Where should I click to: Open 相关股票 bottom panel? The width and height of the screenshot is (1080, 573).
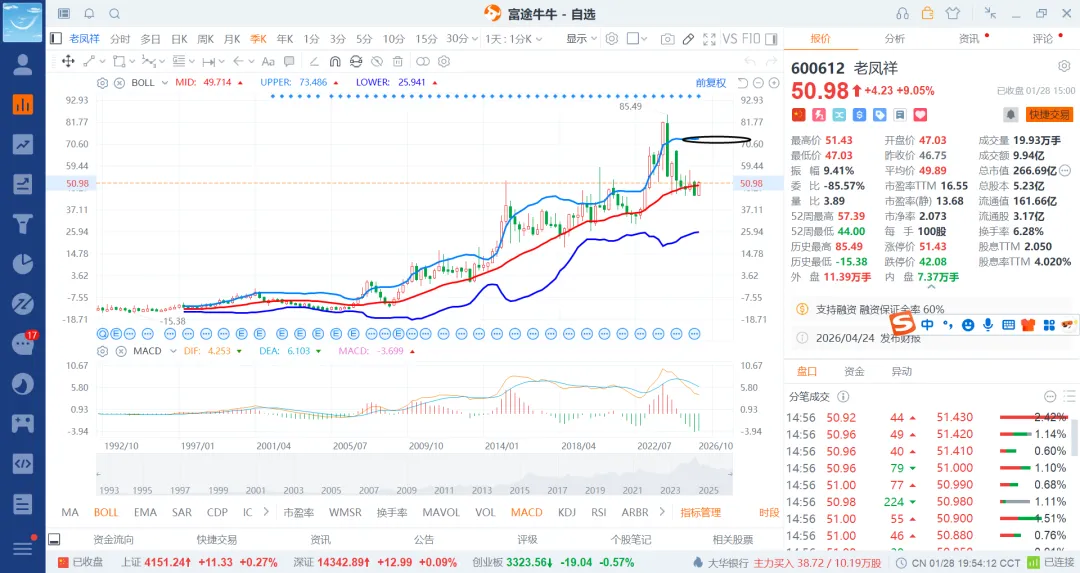(x=733, y=539)
